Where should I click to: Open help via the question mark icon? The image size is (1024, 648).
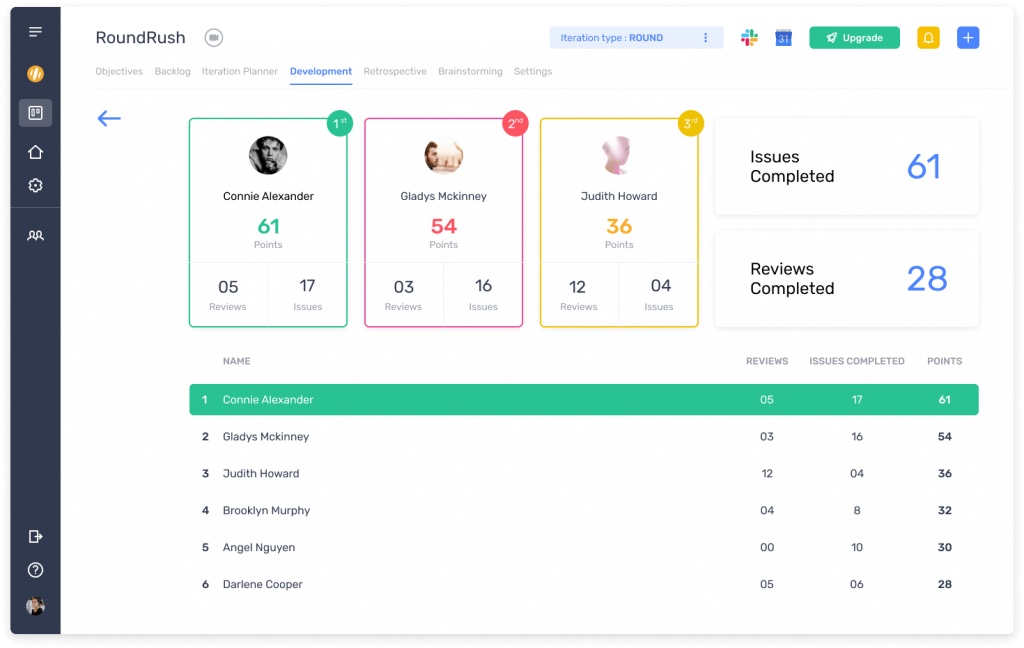35,570
